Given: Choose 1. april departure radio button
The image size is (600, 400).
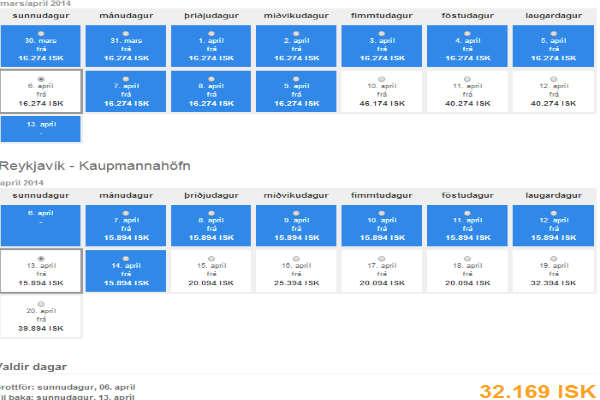Looking at the screenshot, I should coord(211,31).
